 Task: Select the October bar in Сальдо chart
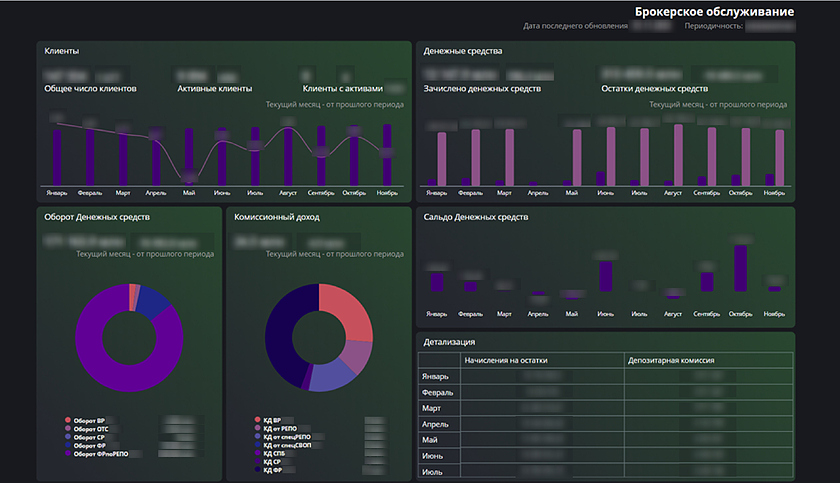740,268
